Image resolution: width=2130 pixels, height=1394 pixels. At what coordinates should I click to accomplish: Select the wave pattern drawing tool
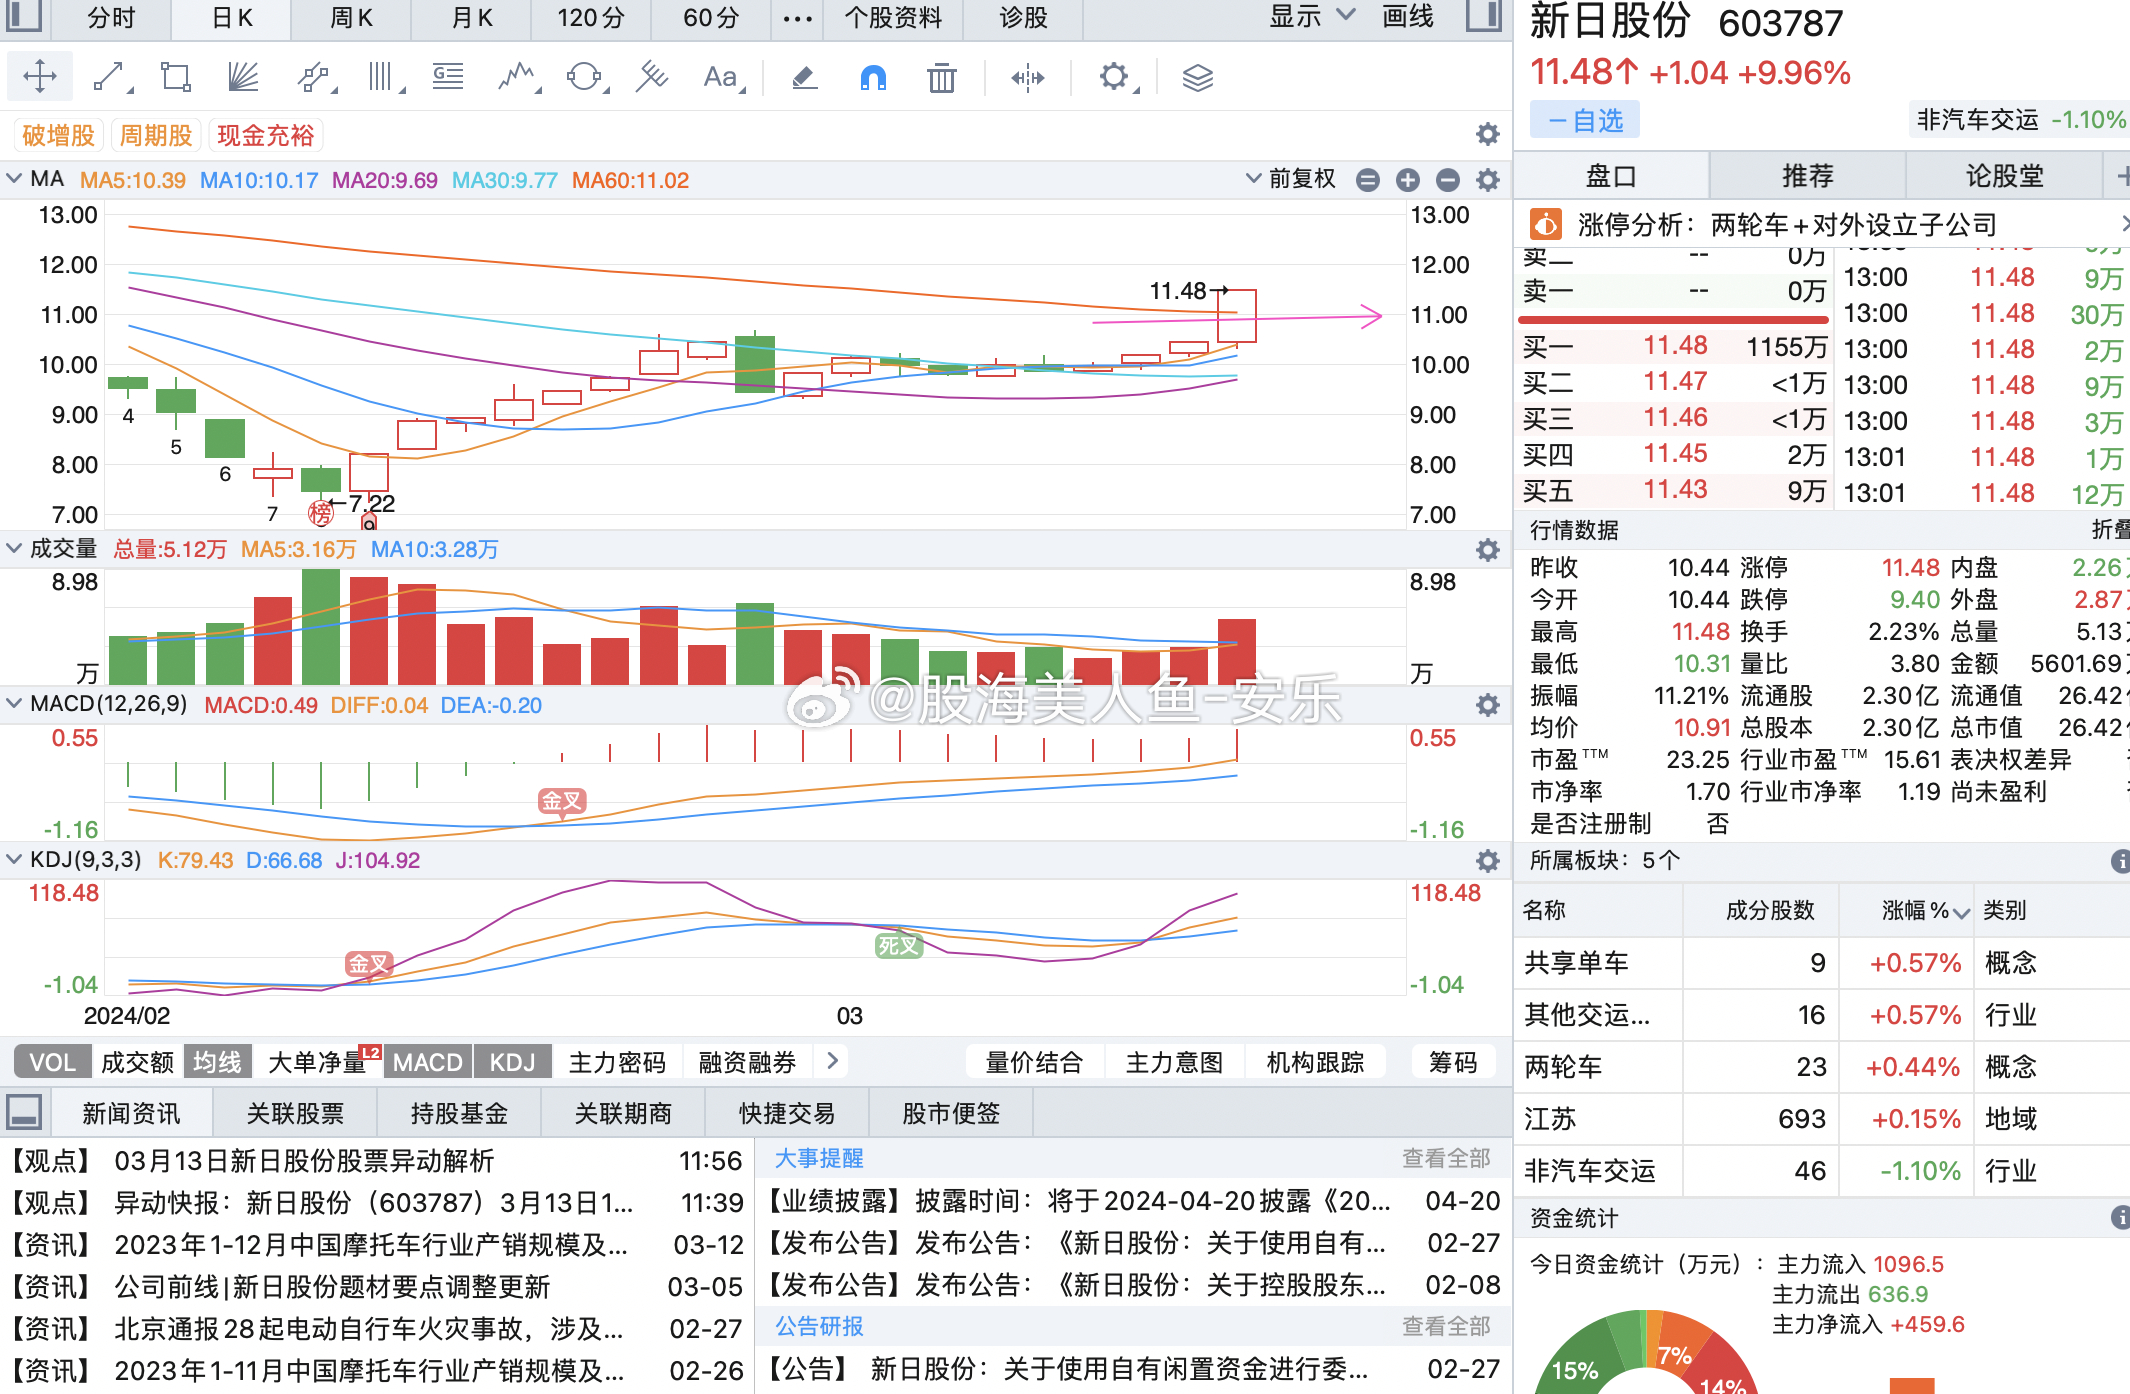click(518, 77)
